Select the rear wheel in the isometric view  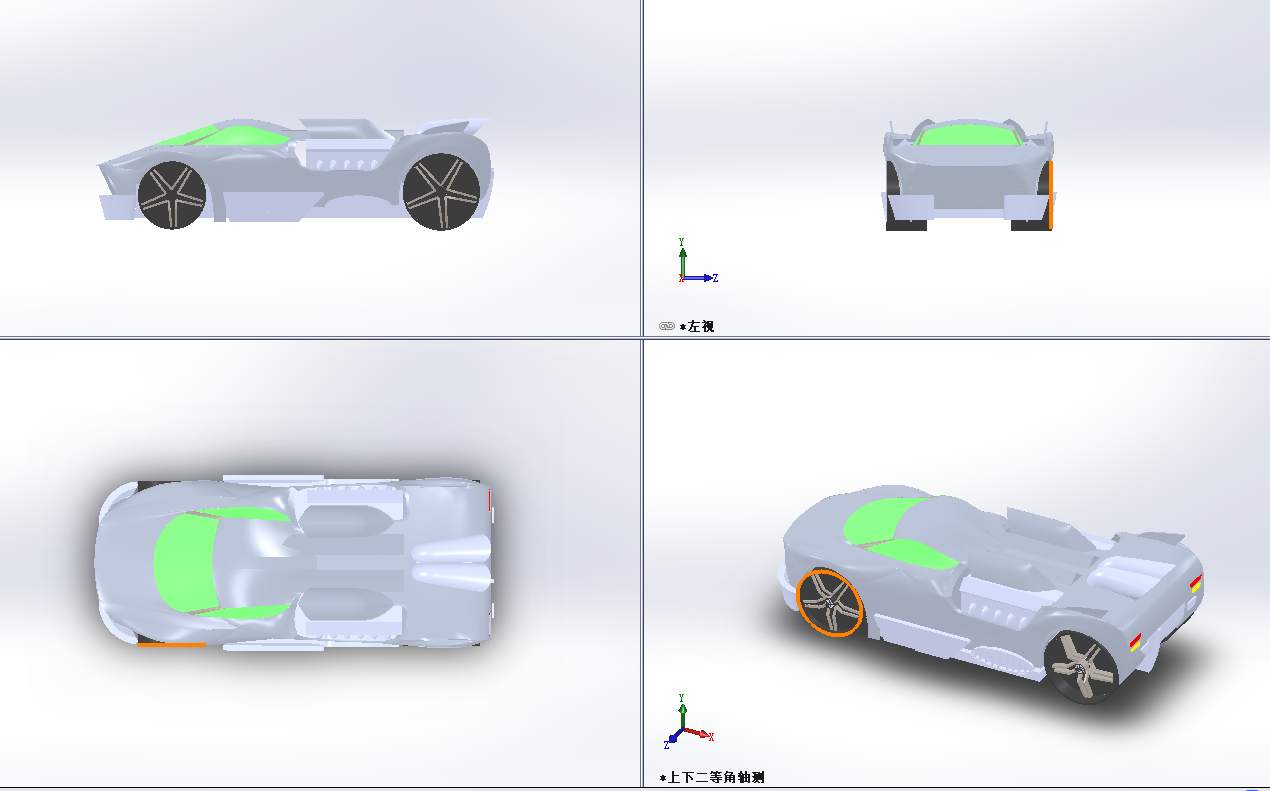[1081, 668]
